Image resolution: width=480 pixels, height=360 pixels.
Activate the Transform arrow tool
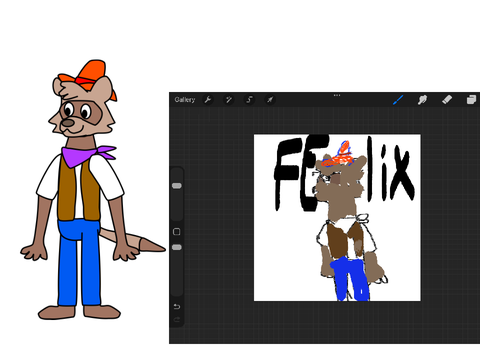270,100
